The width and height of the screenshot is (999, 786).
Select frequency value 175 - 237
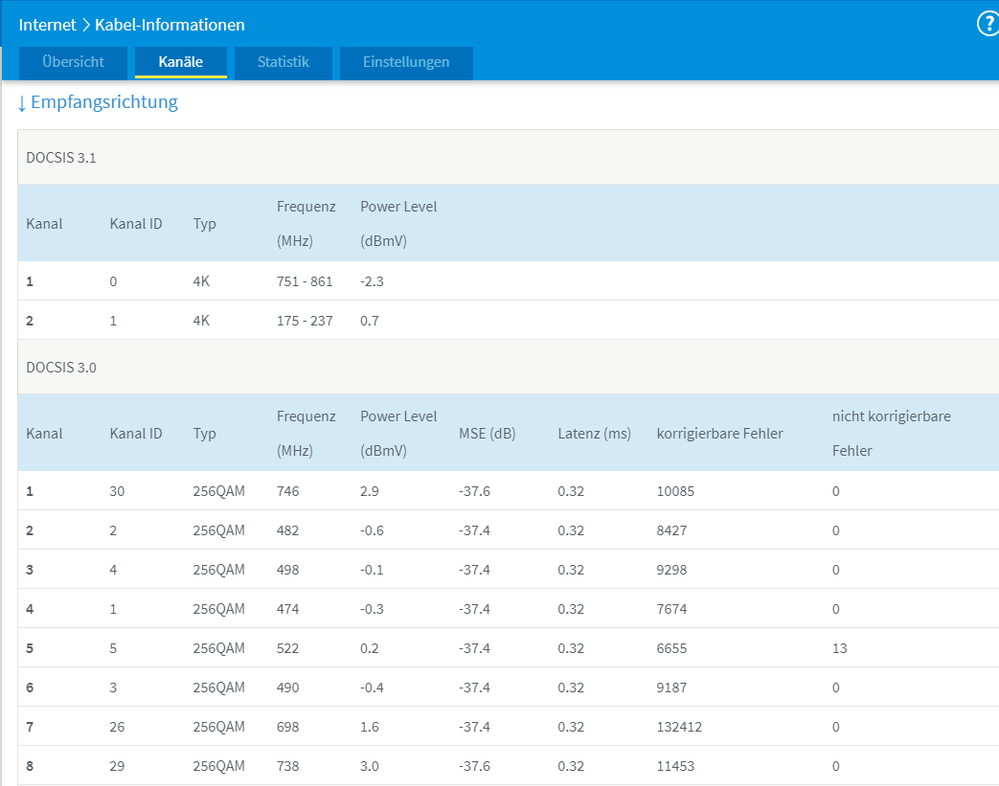tap(305, 321)
